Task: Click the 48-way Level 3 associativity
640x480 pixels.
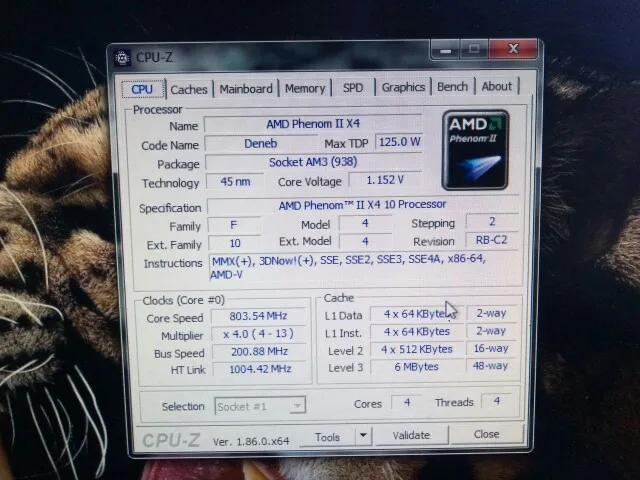Action: [x=491, y=366]
